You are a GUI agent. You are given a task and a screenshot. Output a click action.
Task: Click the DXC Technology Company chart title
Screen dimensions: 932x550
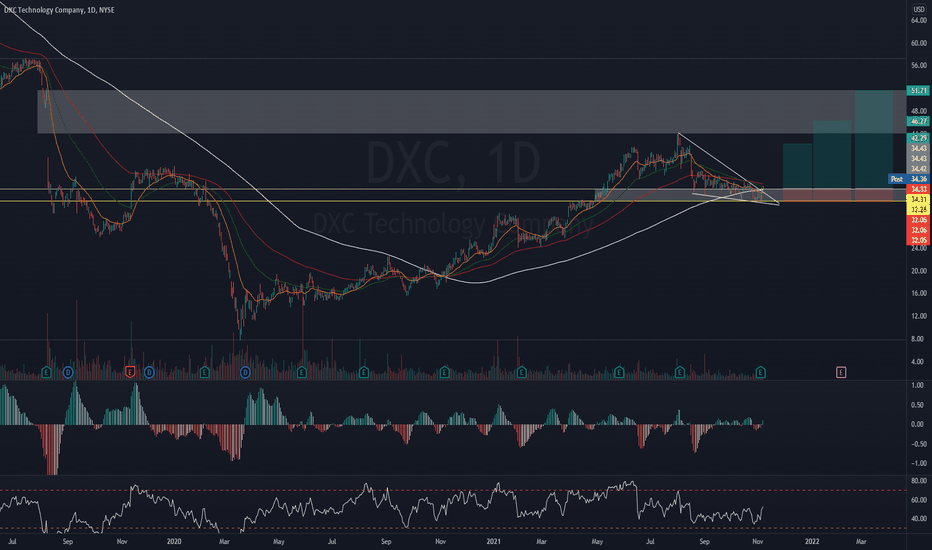(59, 10)
